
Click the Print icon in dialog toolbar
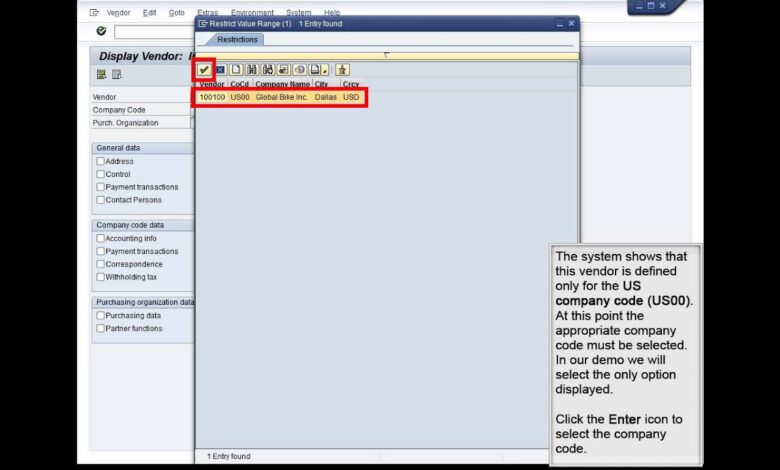315,70
